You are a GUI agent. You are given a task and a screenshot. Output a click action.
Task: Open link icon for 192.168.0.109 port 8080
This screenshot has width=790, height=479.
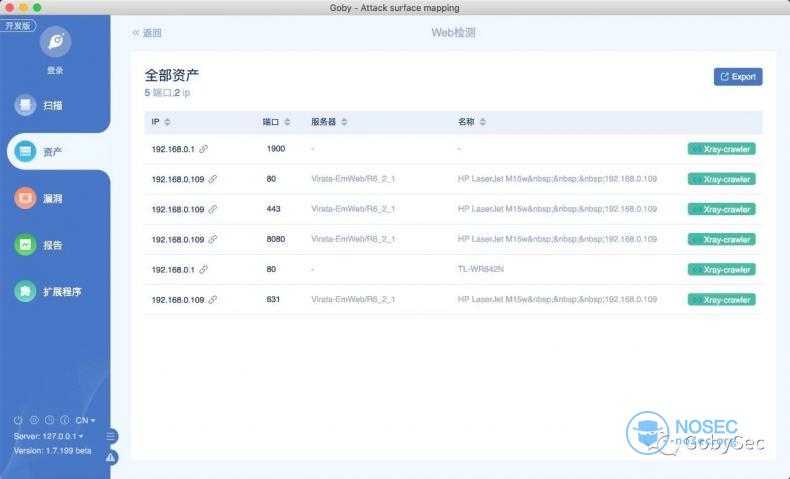point(213,240)
